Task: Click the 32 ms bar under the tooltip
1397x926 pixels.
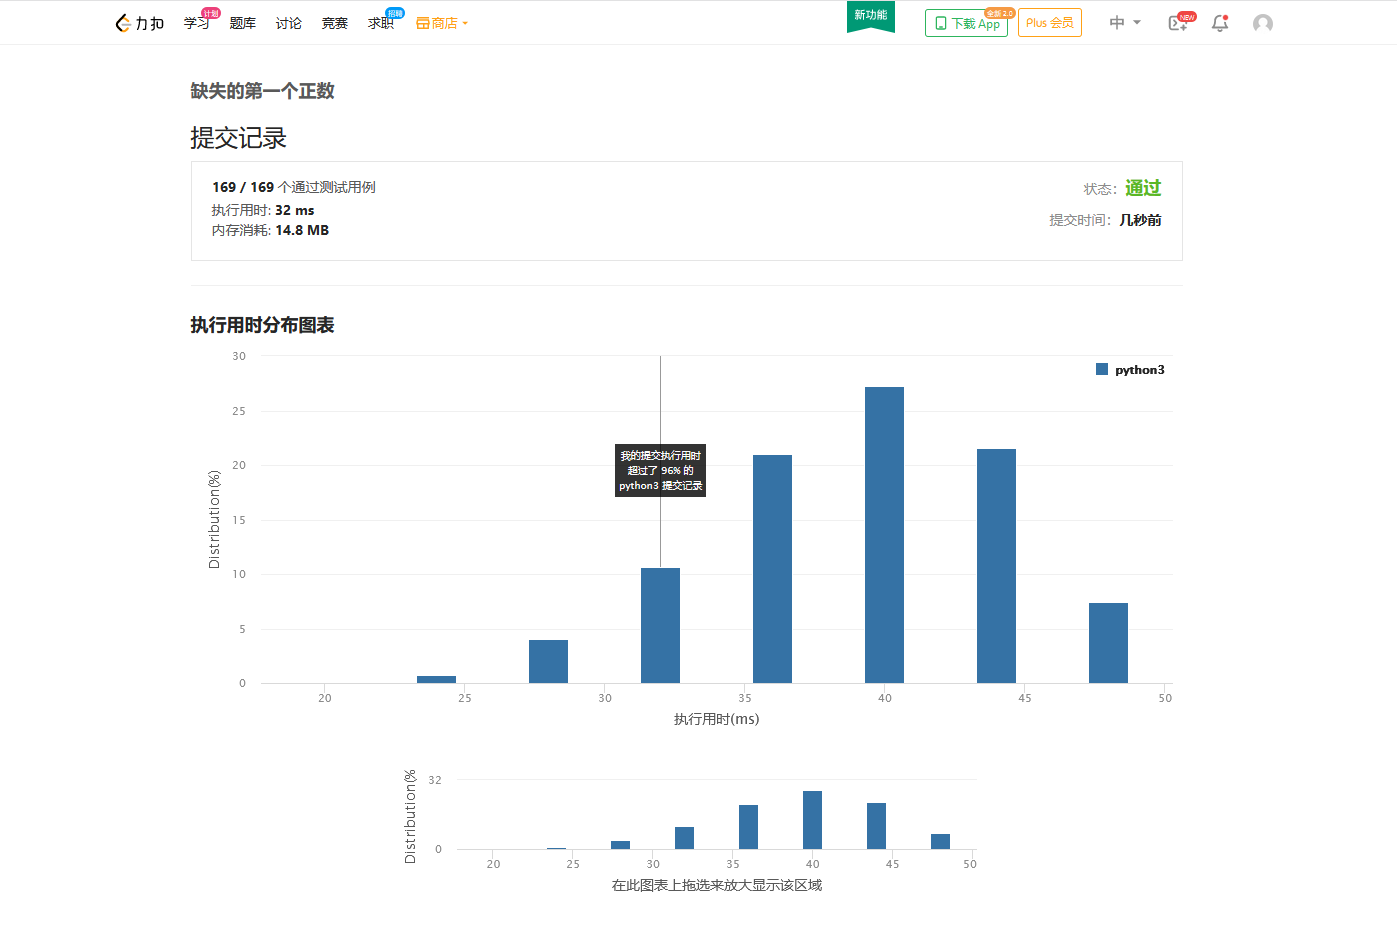Action: point(660,625)
